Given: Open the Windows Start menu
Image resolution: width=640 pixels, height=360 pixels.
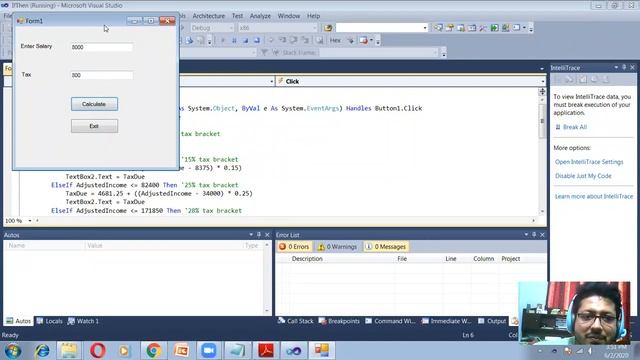Looking at the screenshot, I should pyautogui.click(x=13, y=351).
